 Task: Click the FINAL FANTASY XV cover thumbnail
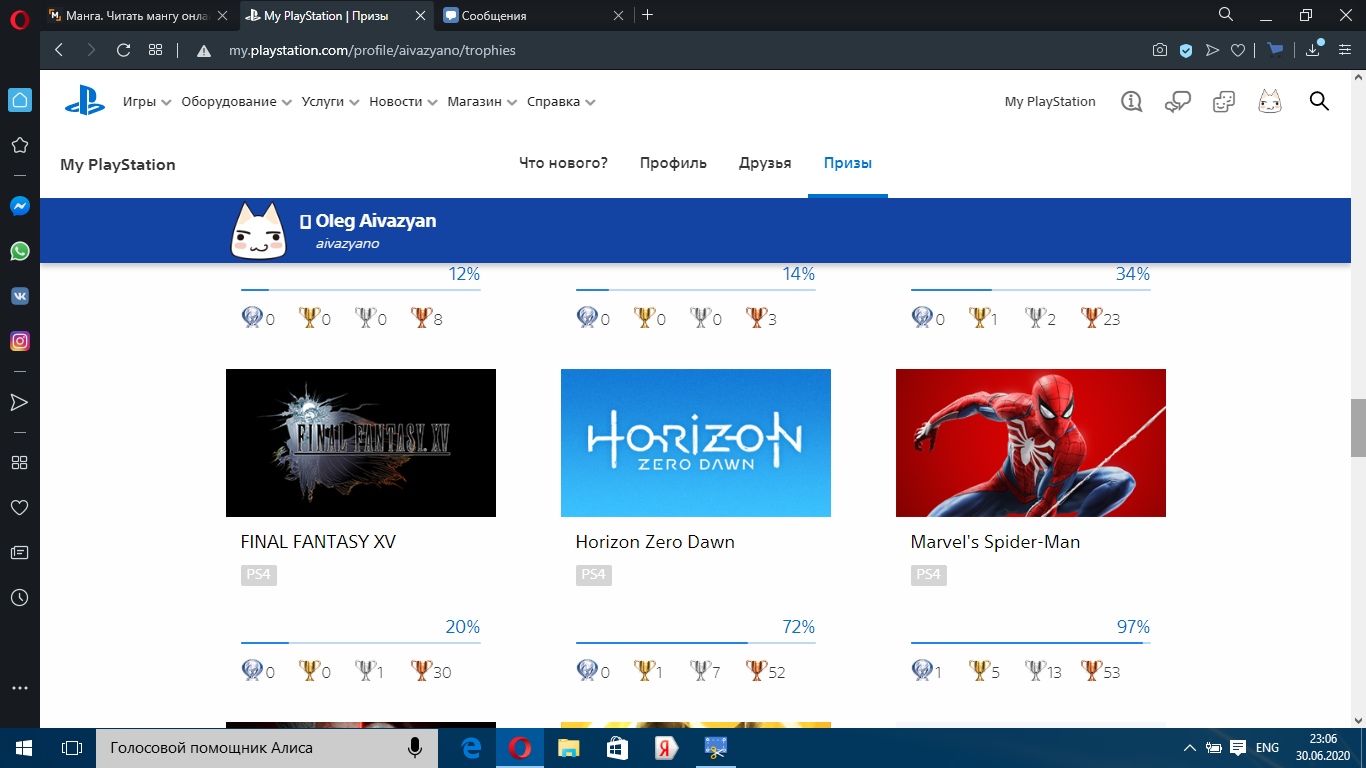pyautogui.click(x=360, y=443)
